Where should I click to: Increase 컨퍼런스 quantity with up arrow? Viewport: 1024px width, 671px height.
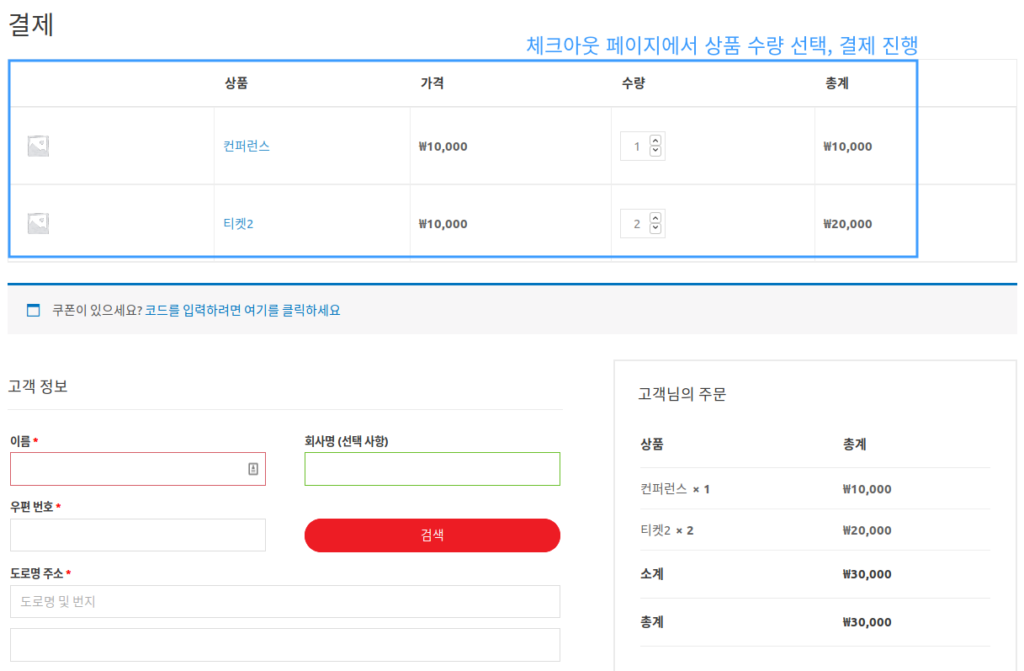pyautogui.click(x=655, y=141)
